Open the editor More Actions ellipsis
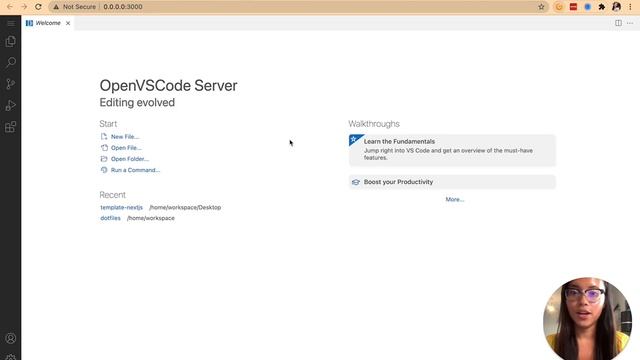The image size is (640, 360). 630,23
